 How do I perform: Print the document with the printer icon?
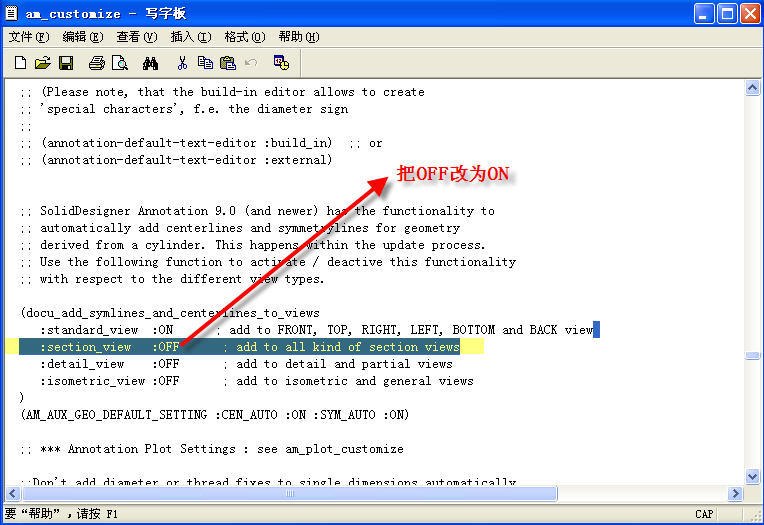point(96,63)
